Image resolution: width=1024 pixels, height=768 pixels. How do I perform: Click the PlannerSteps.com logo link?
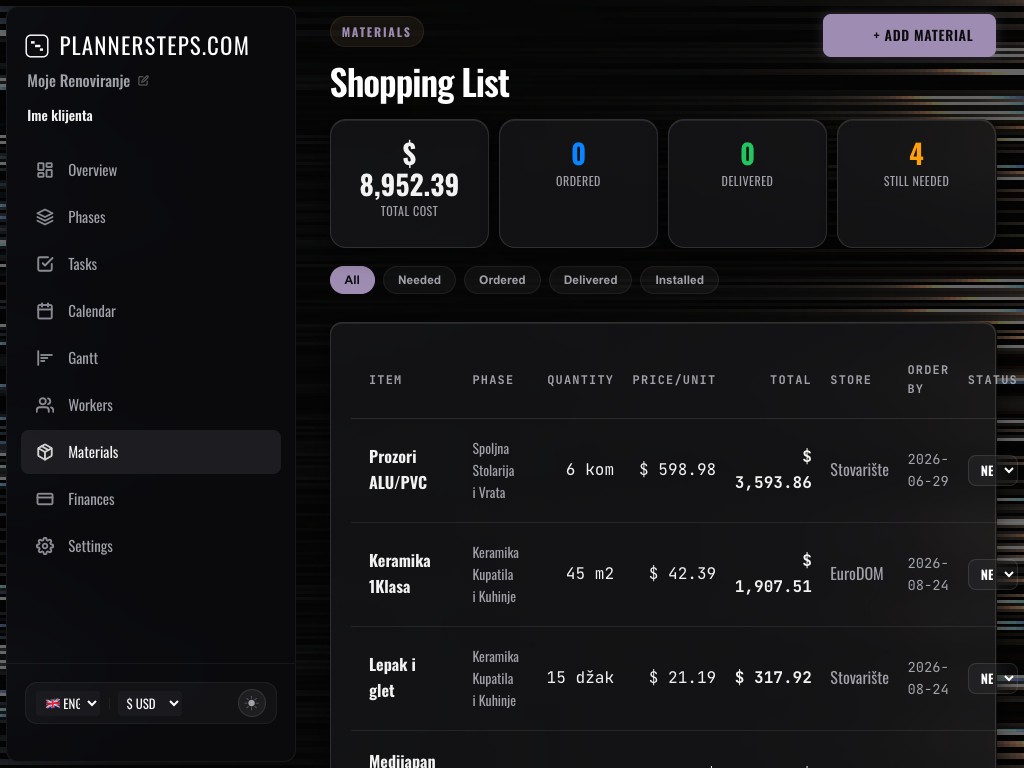coord(138,46)
